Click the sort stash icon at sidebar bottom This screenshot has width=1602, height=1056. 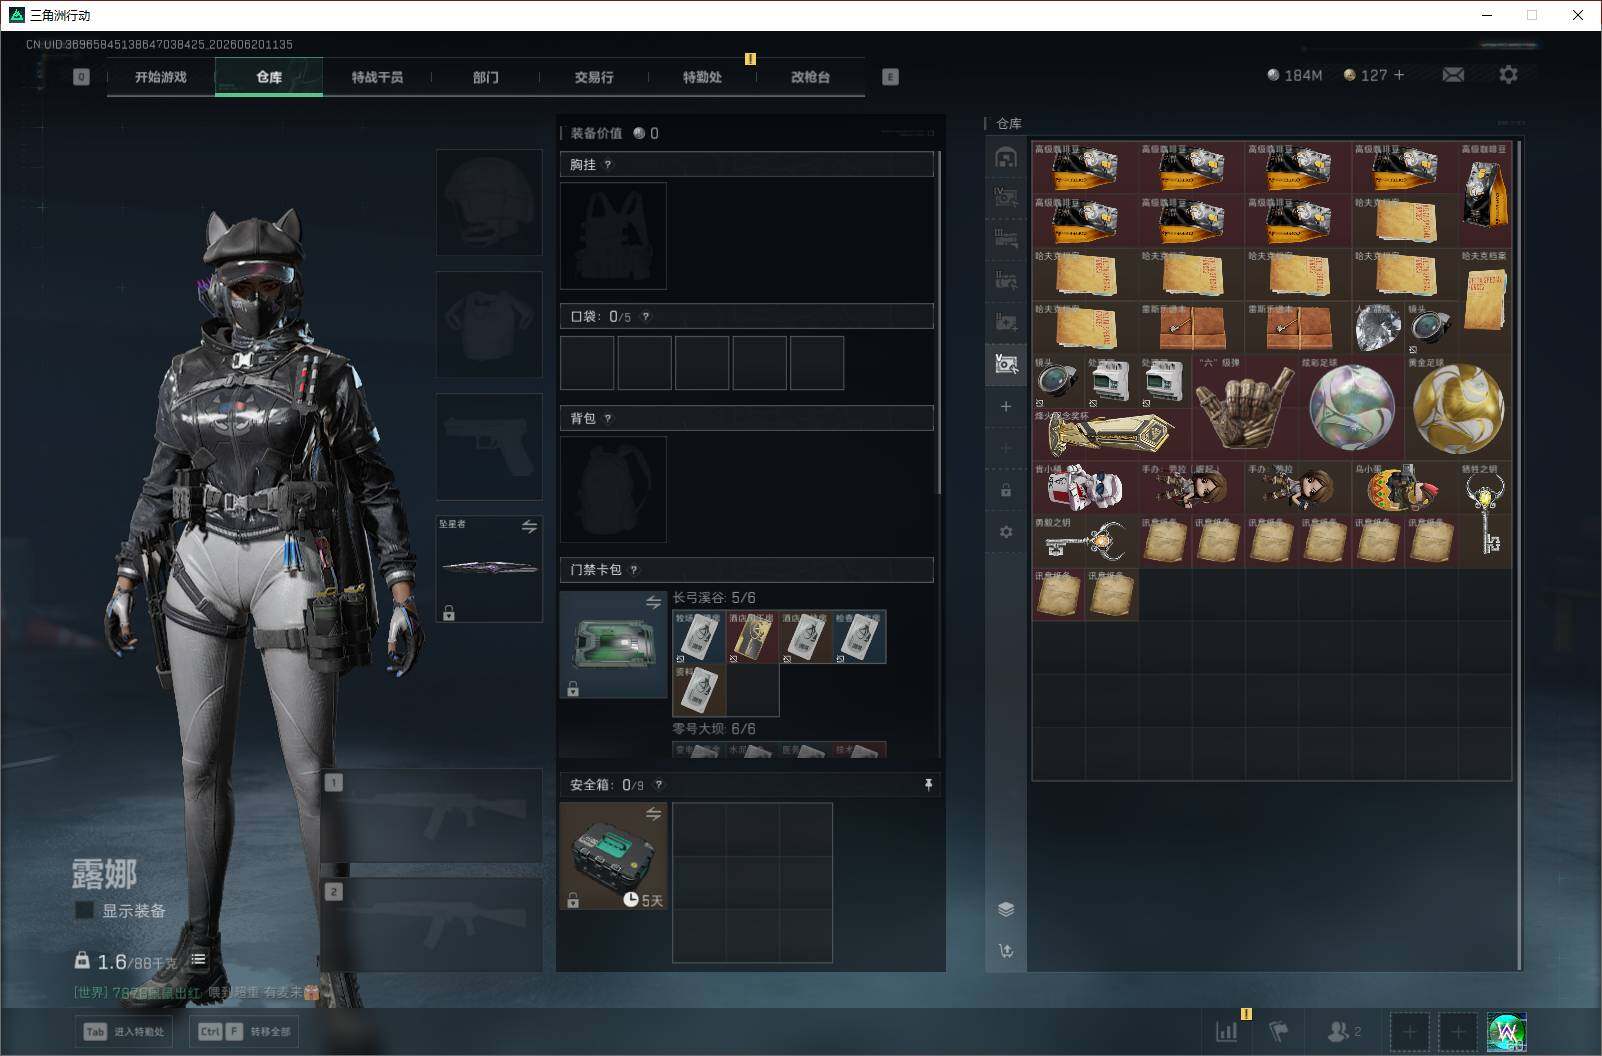1006,951
